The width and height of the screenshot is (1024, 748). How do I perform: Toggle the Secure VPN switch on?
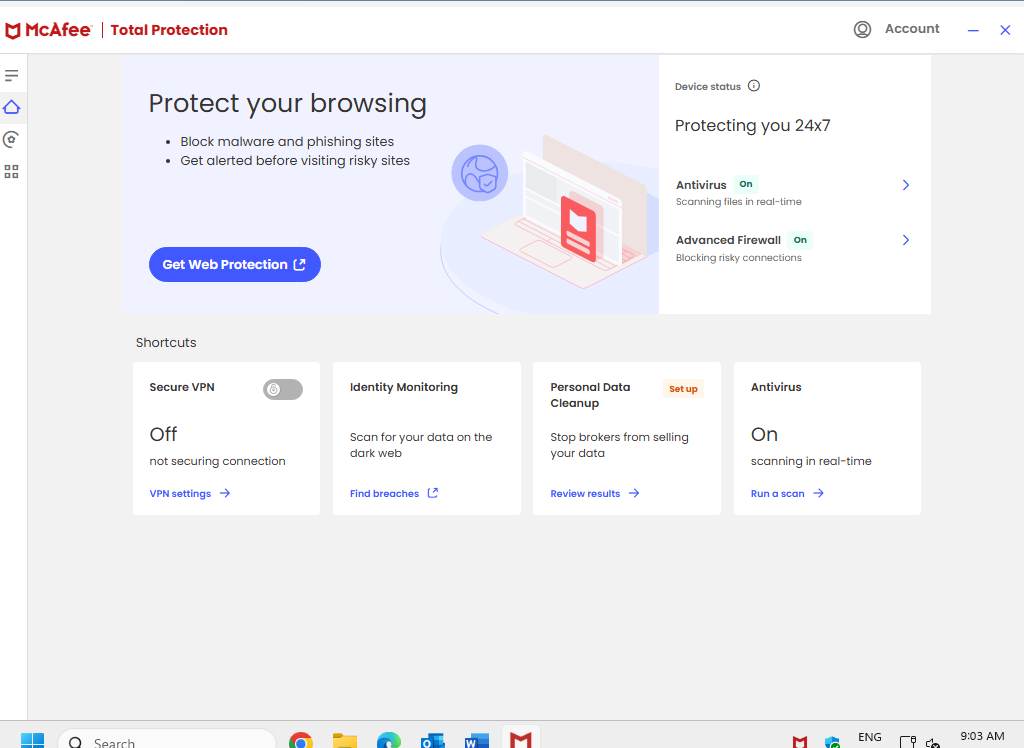(282, 390)
